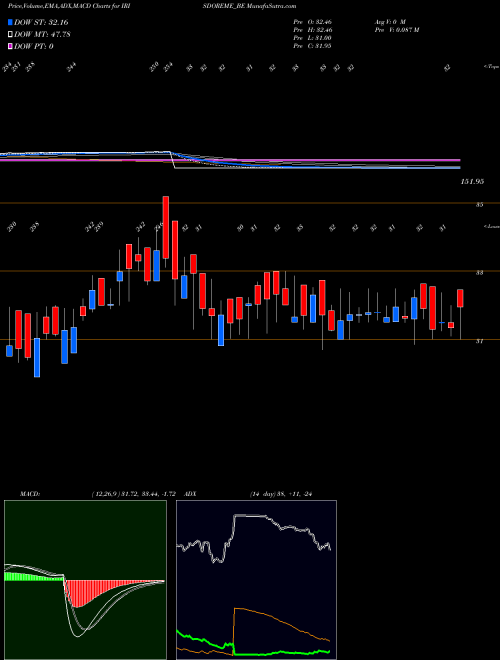This screenshot has width=500, height=660.
Task: Open the MACD histogram chart panel
Action: (x=85, y=580)
